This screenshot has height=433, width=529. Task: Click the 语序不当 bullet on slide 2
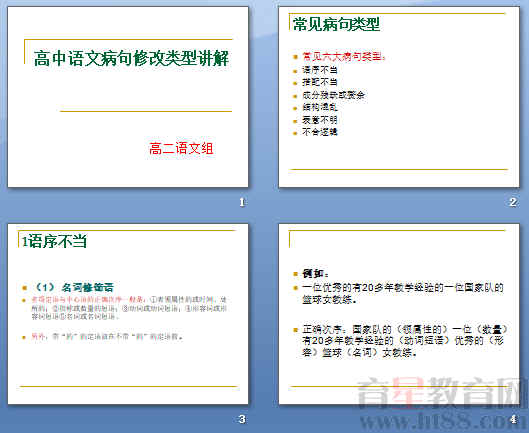tap(319, 70)
